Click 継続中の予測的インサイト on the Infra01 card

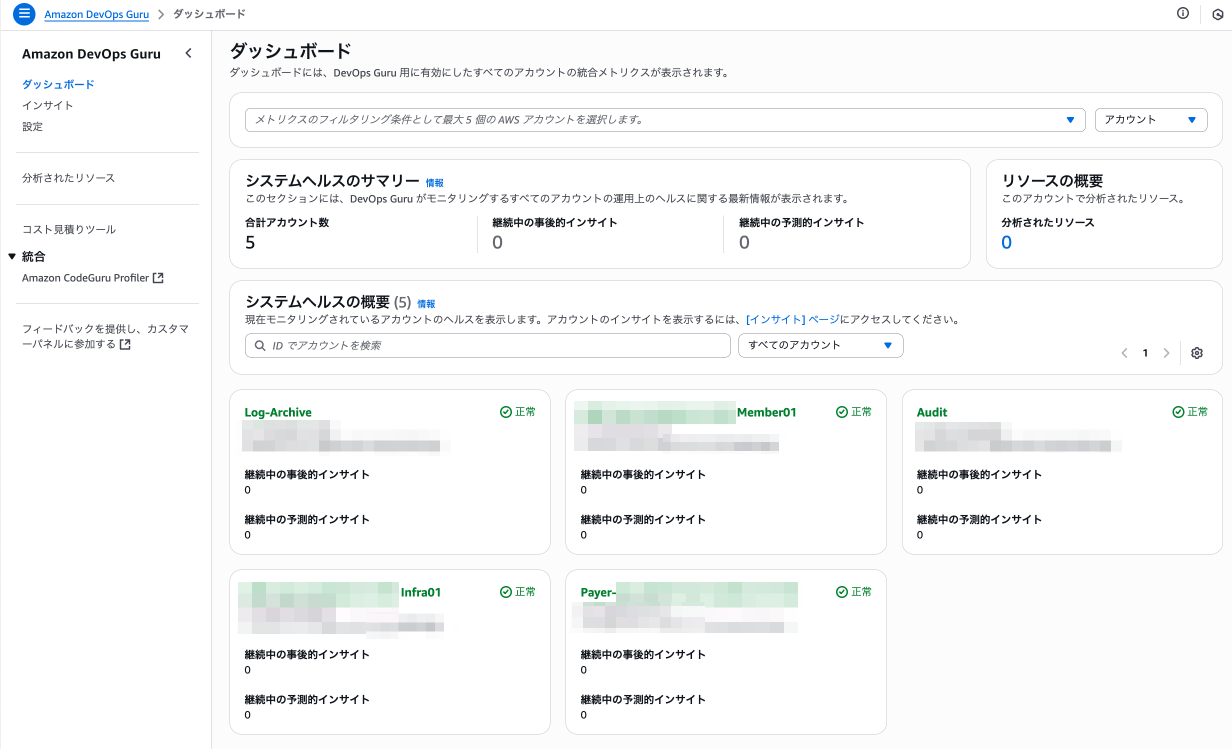pyautogui.click(x=307, y=699)
